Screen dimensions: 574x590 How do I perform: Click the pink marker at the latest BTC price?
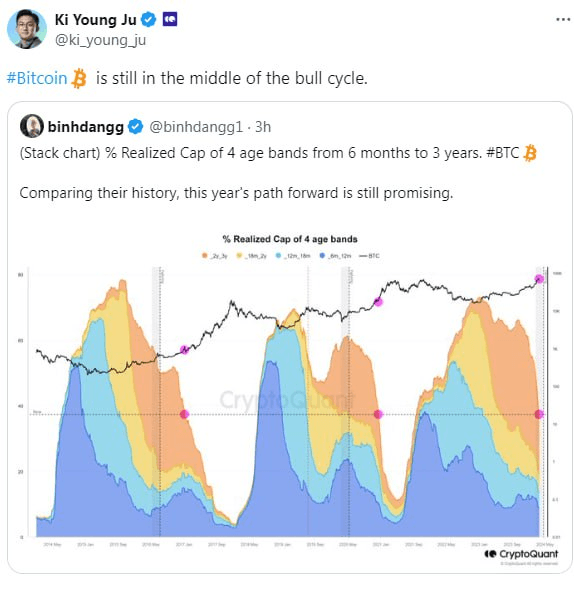(x=539, y=279)
